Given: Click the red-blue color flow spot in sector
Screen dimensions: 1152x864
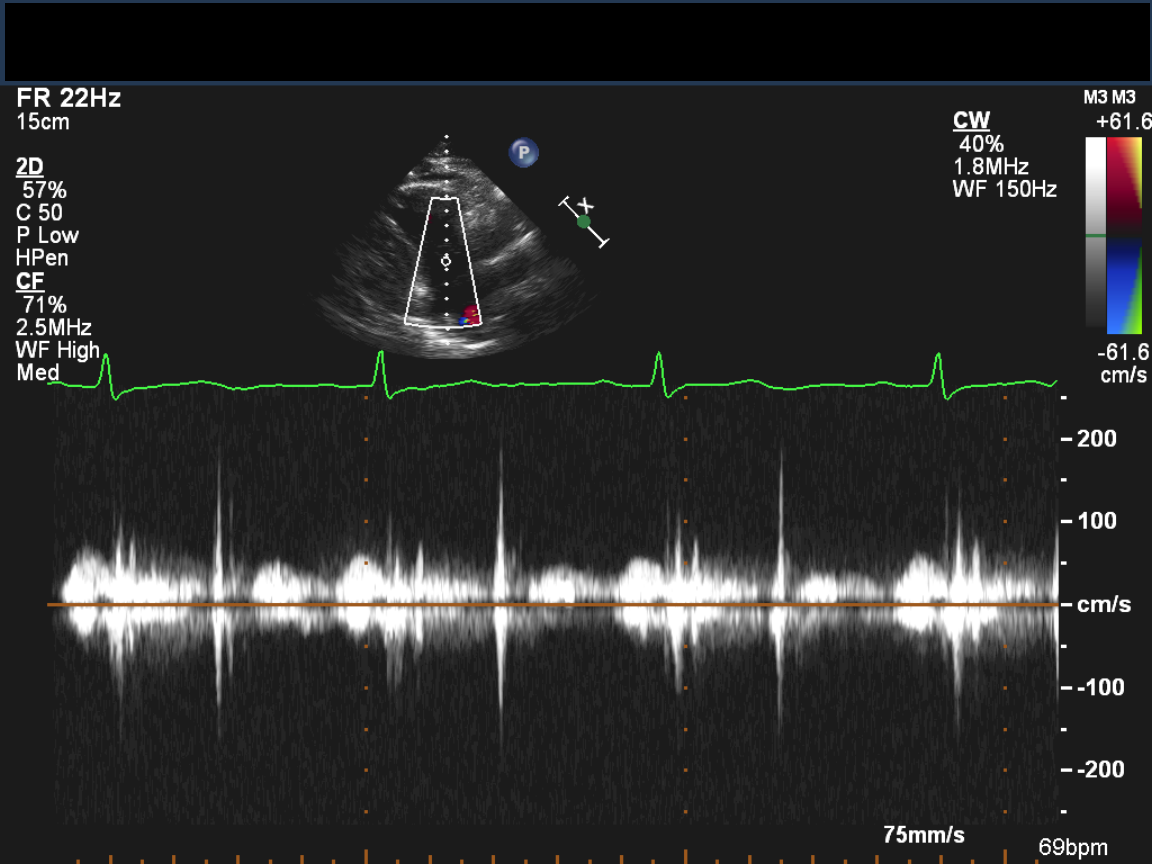Looking at the screenshot, I should [469, 317].
